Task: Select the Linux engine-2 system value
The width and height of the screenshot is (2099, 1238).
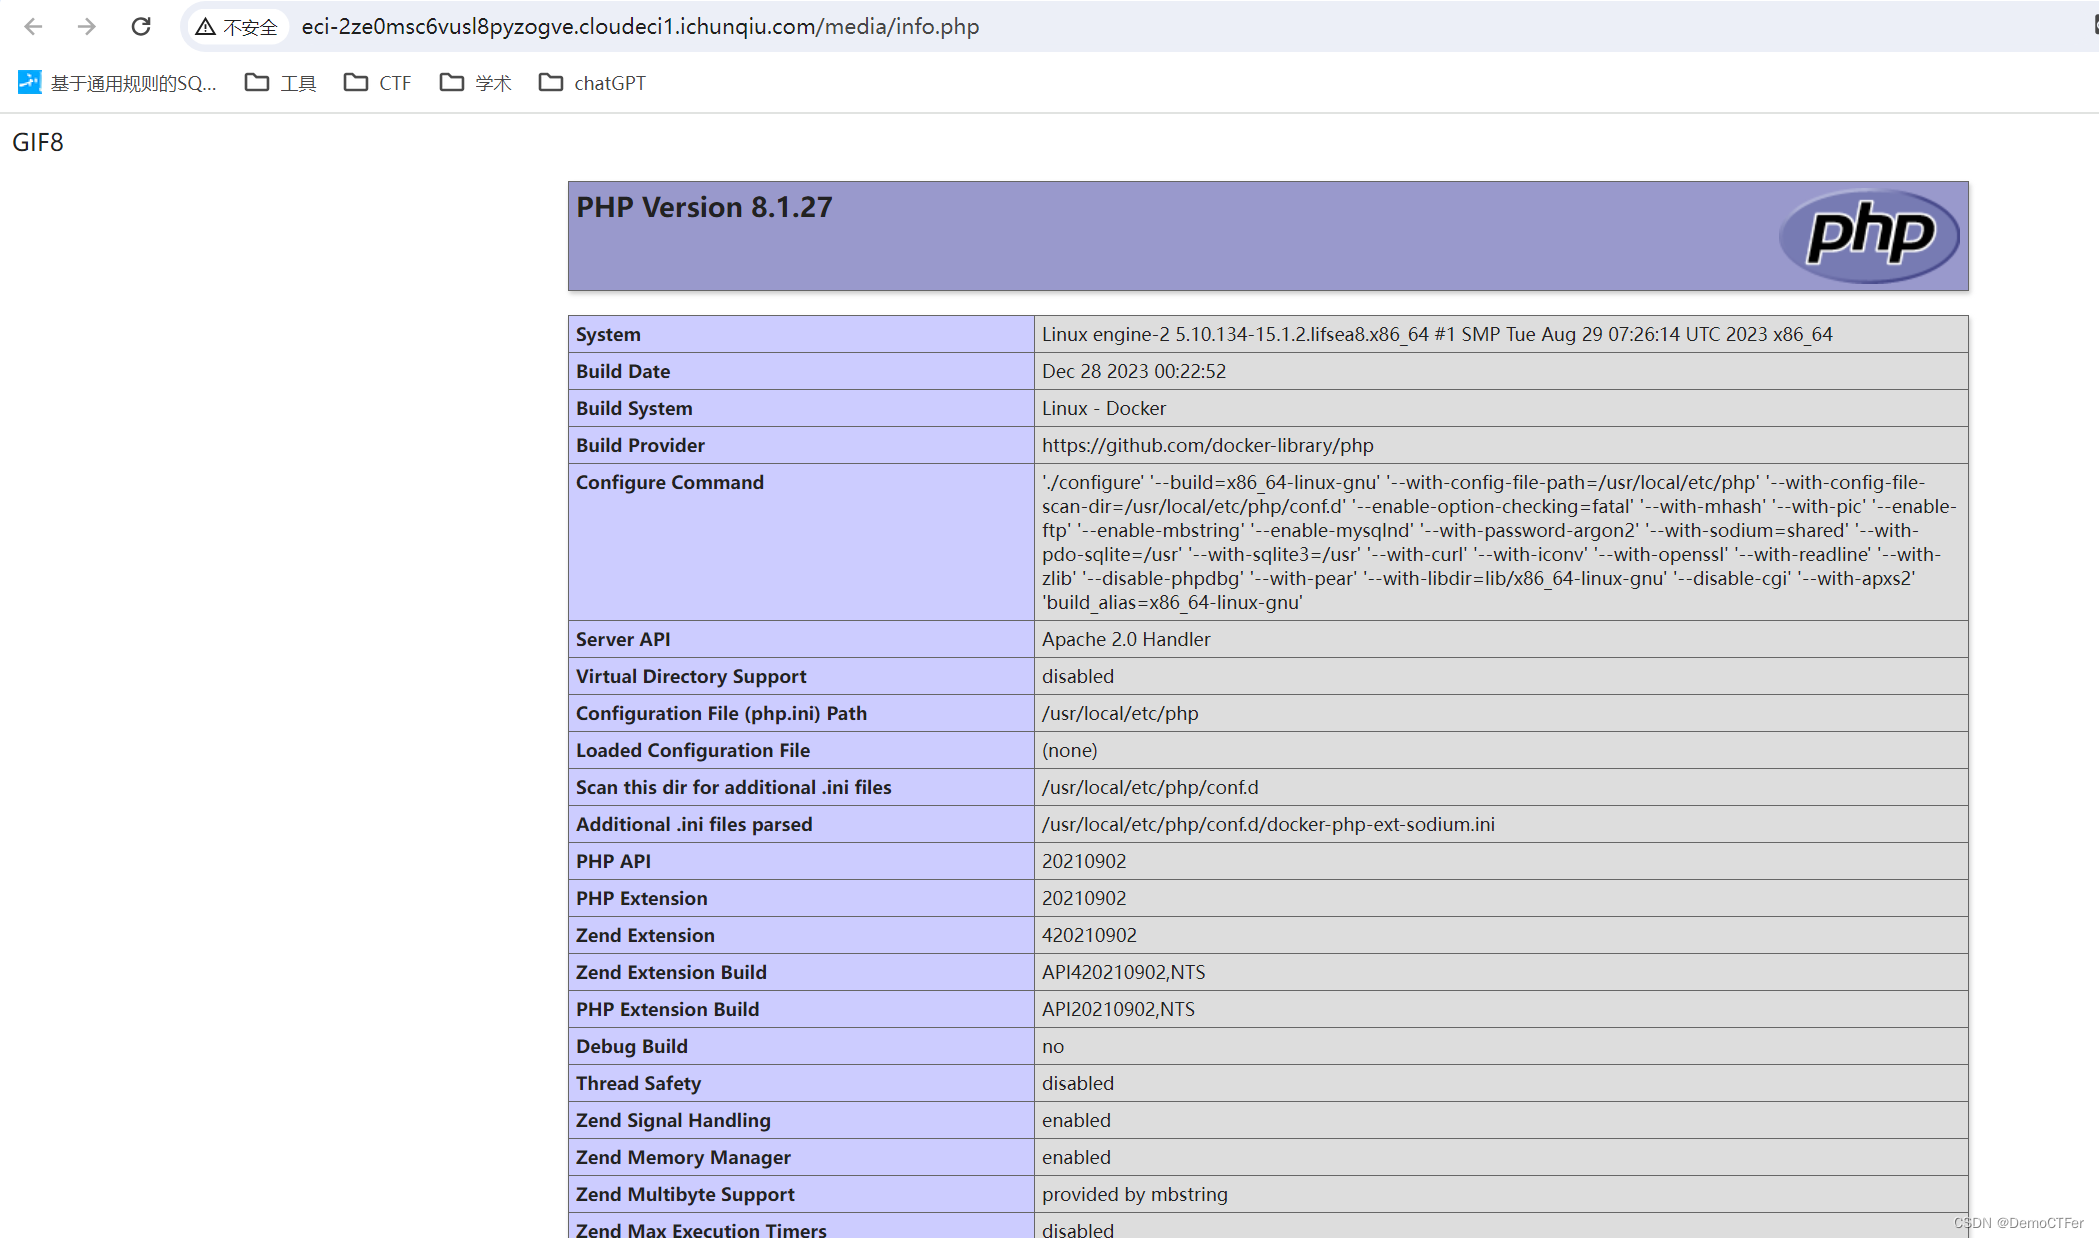Action: pos(1437,334)
